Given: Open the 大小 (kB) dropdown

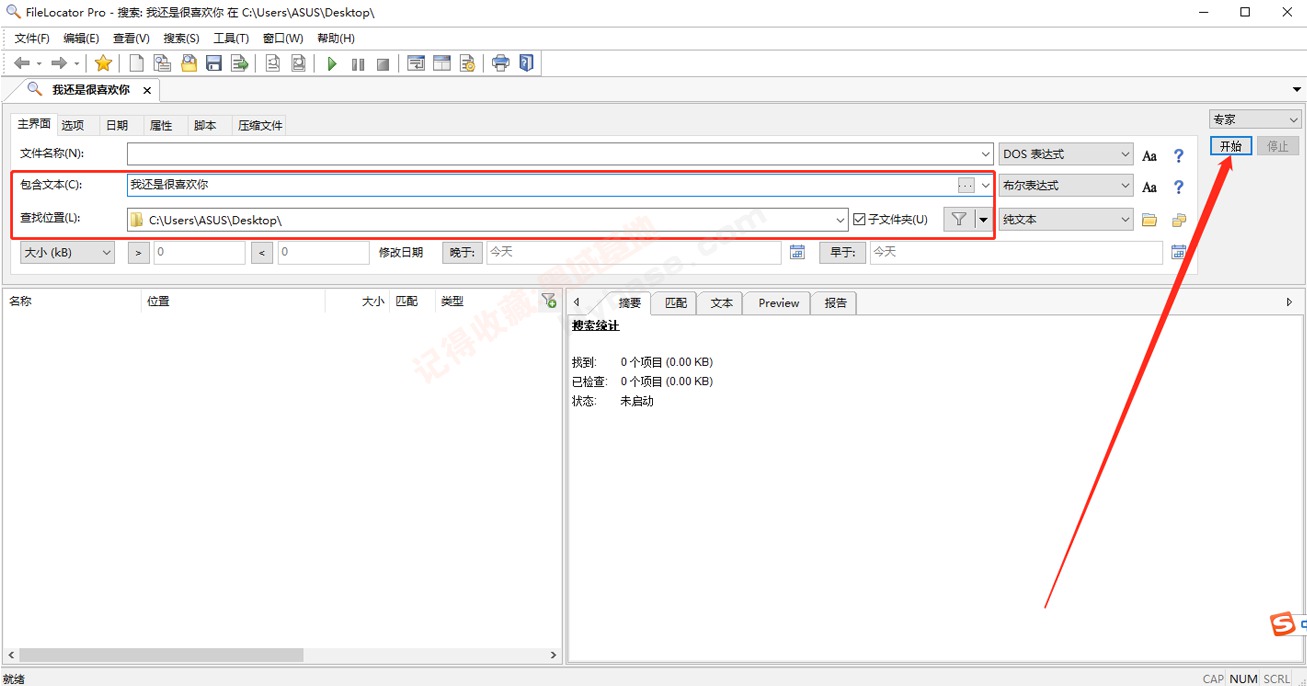Looking at the screenshot, I should tap(68, 253).
